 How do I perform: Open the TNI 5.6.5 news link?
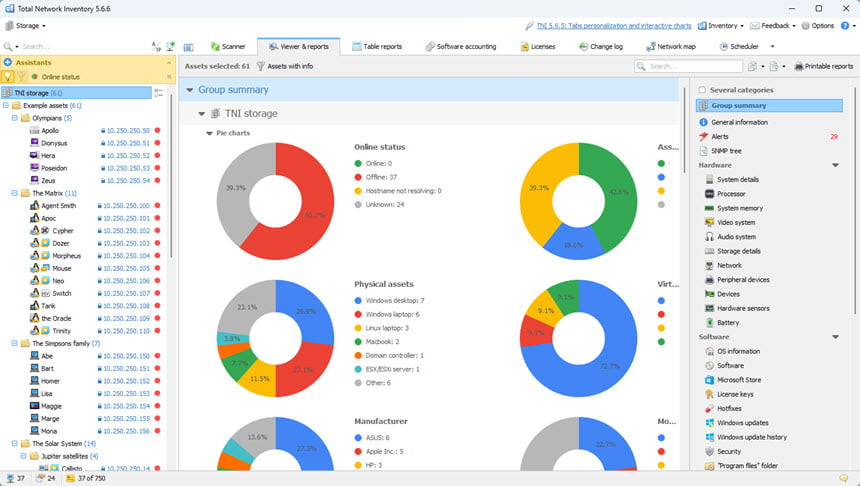point(614,26)
